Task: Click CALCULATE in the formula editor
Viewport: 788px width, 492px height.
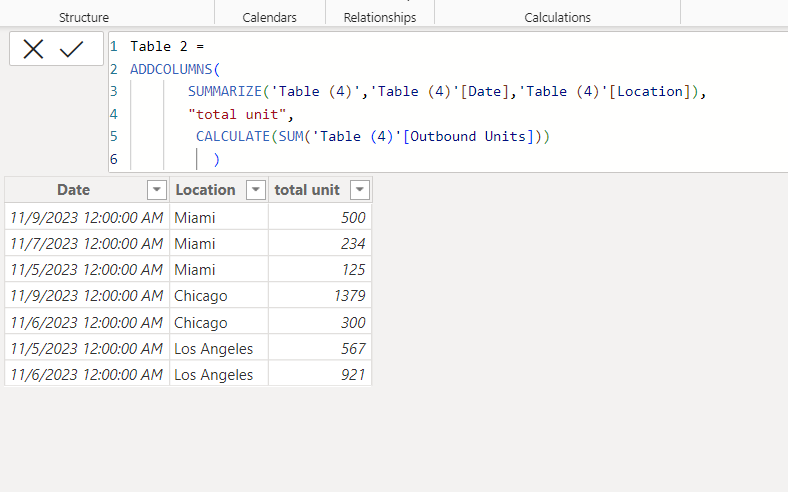Action: click(233, 137)
